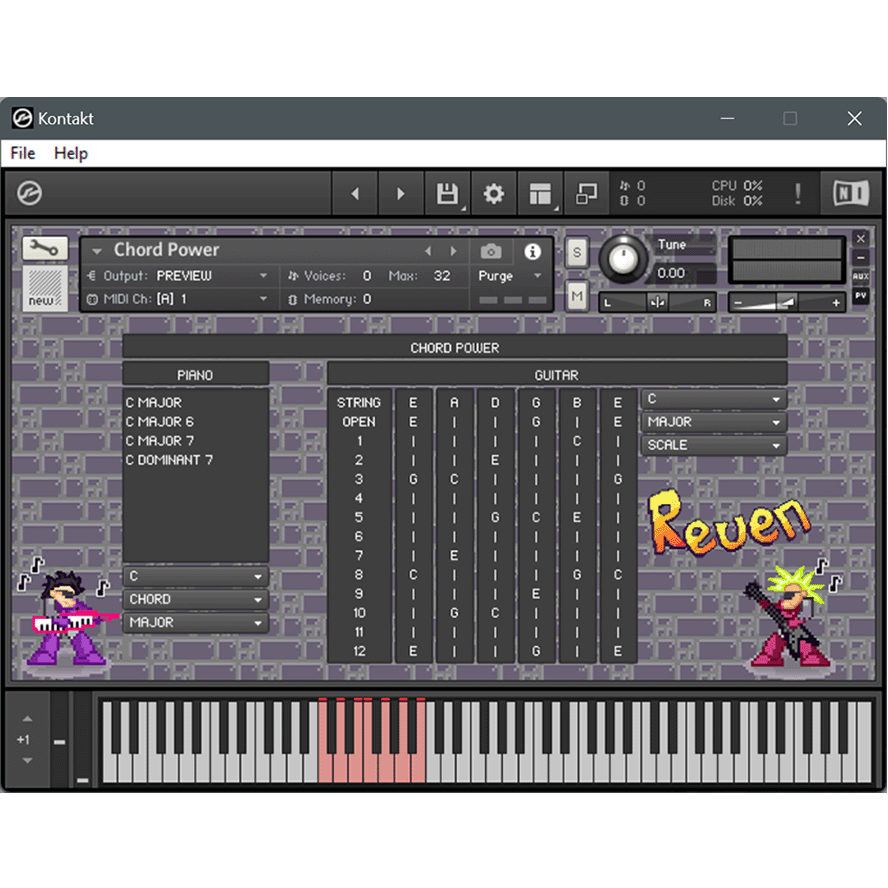Click the GUITAR section header
Viewport: 888px width, 888px height.
557,375
